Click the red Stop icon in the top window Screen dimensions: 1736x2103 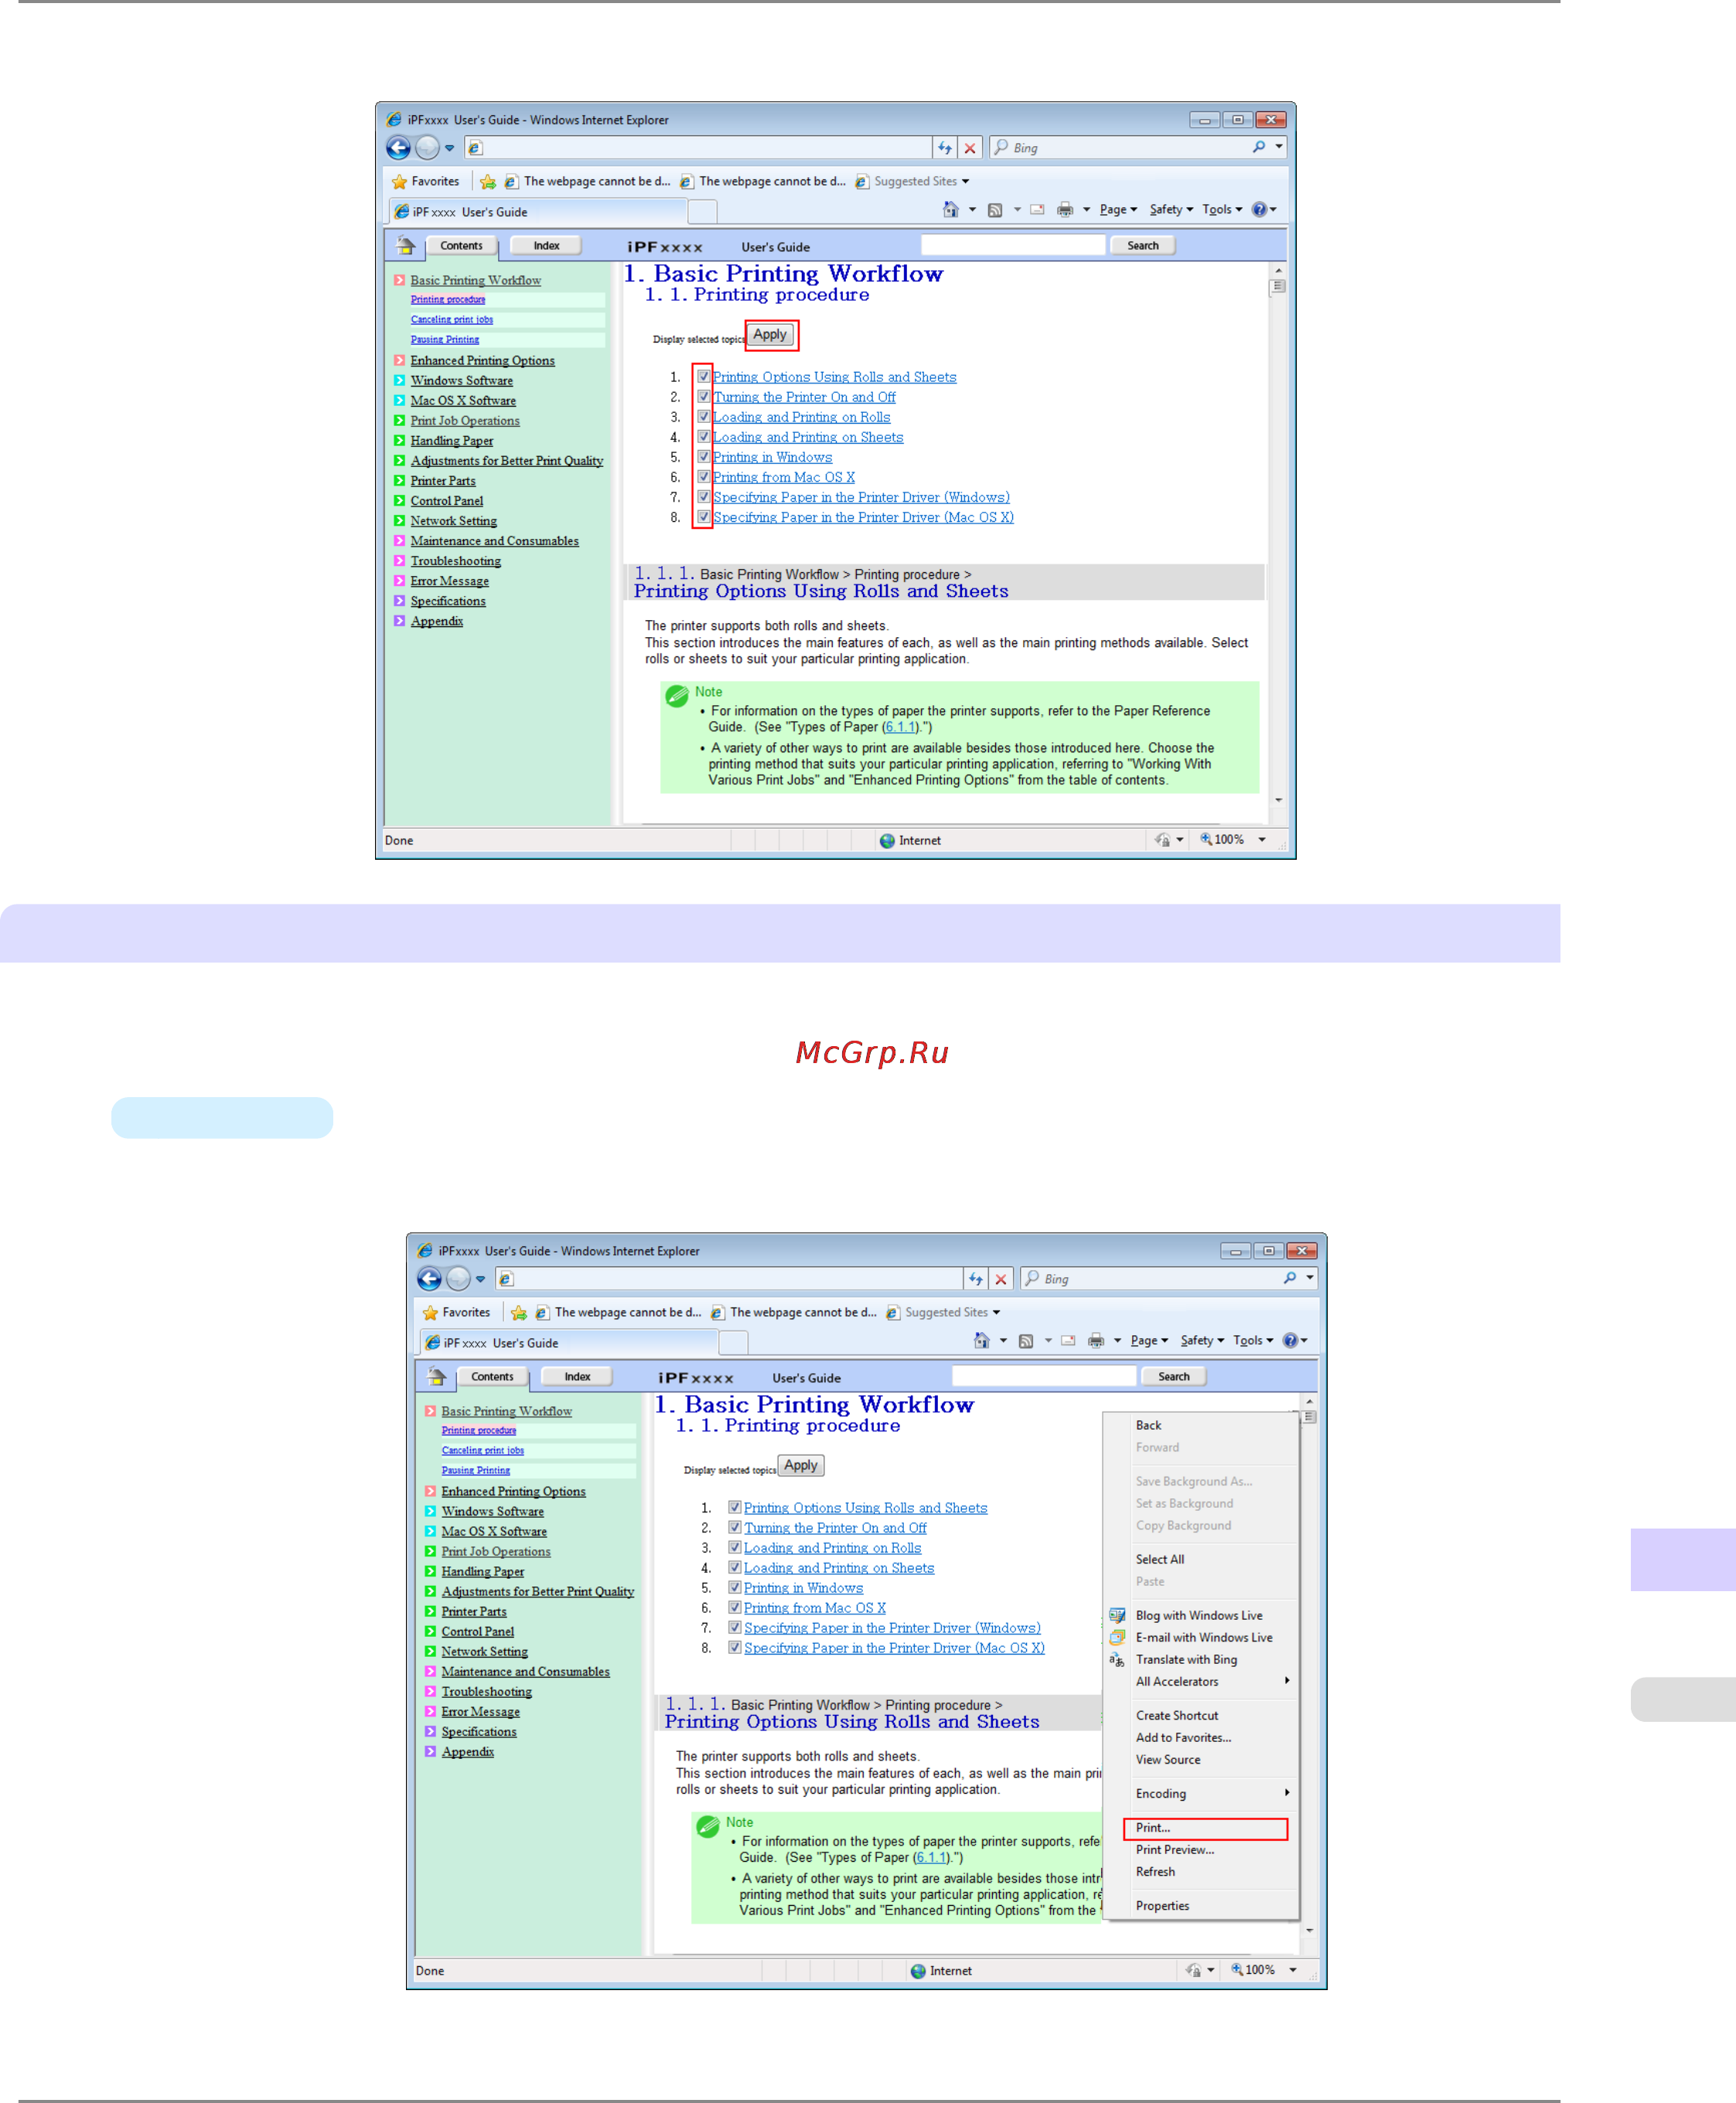(970, 148)
